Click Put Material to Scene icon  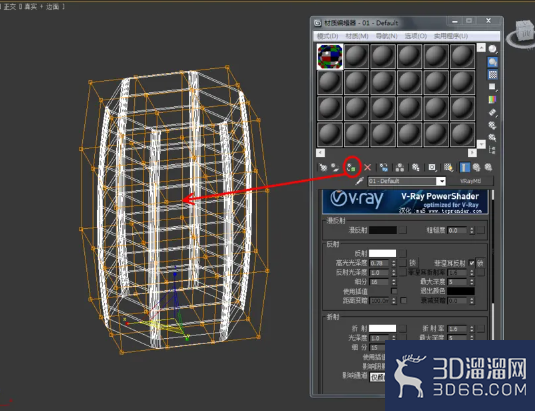[x=335, y=167]
